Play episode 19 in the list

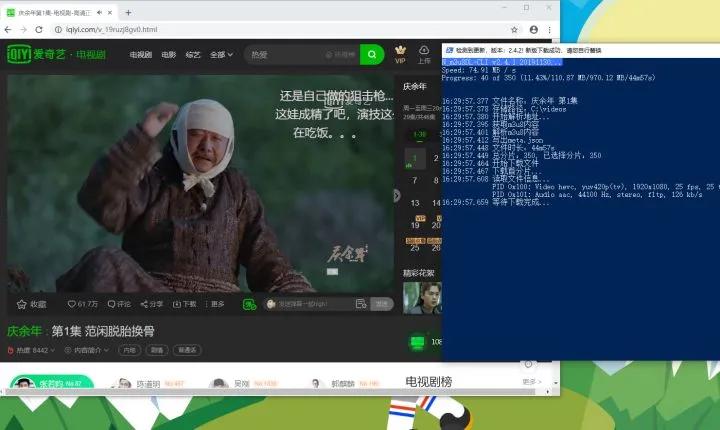415,225
